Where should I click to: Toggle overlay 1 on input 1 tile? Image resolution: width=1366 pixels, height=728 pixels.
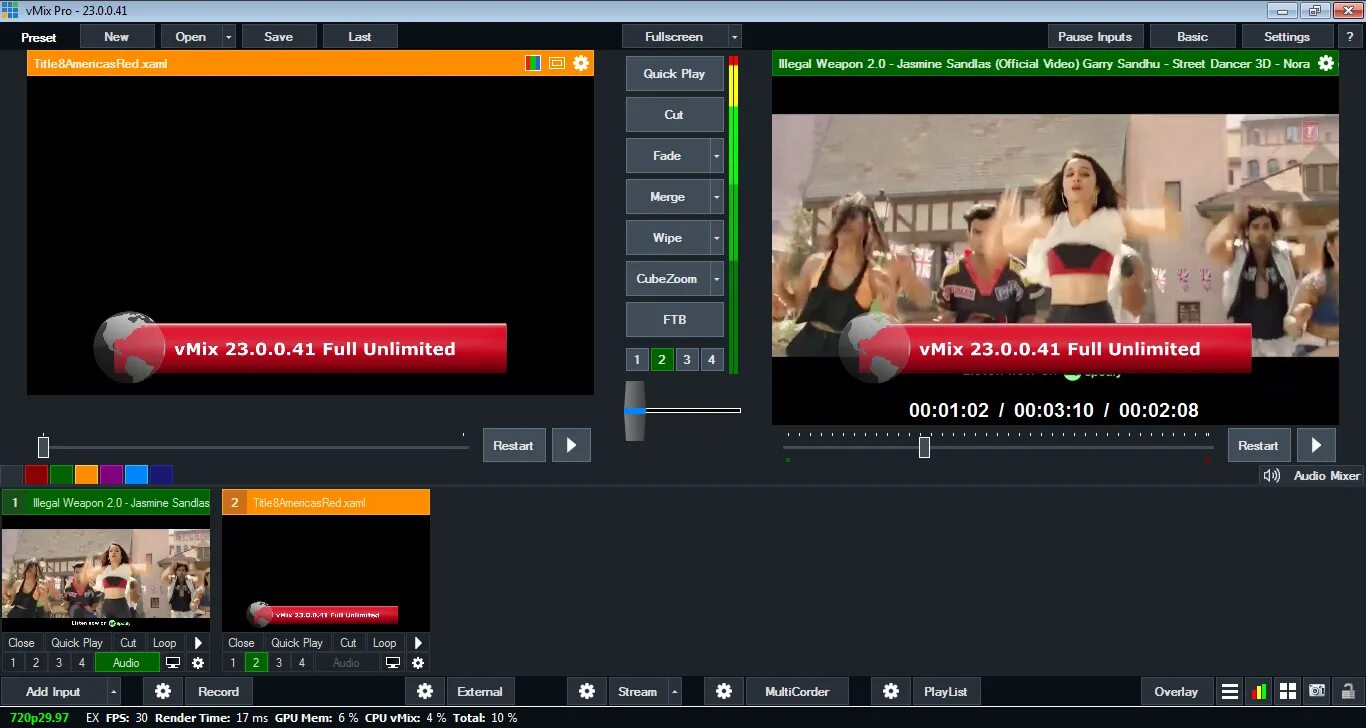(x=13, y=662)
